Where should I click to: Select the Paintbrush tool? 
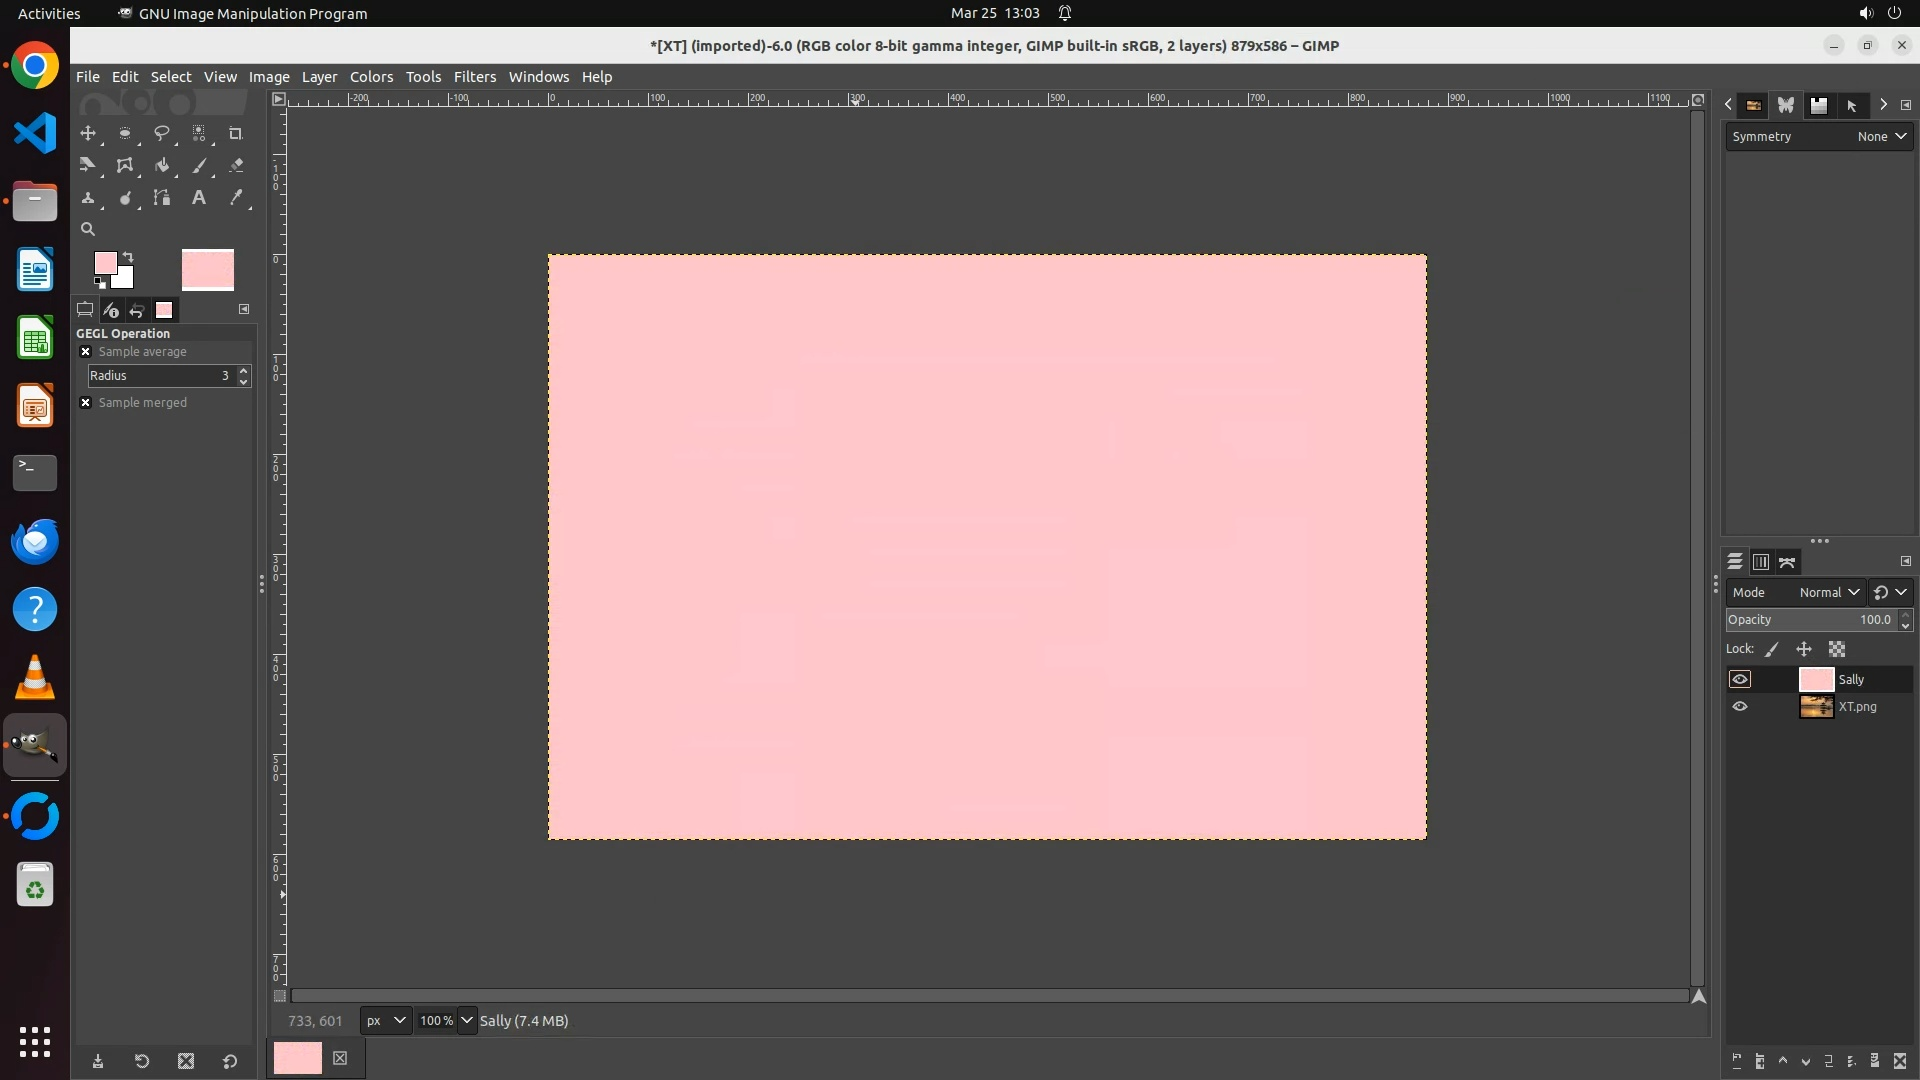coord(199,166)
